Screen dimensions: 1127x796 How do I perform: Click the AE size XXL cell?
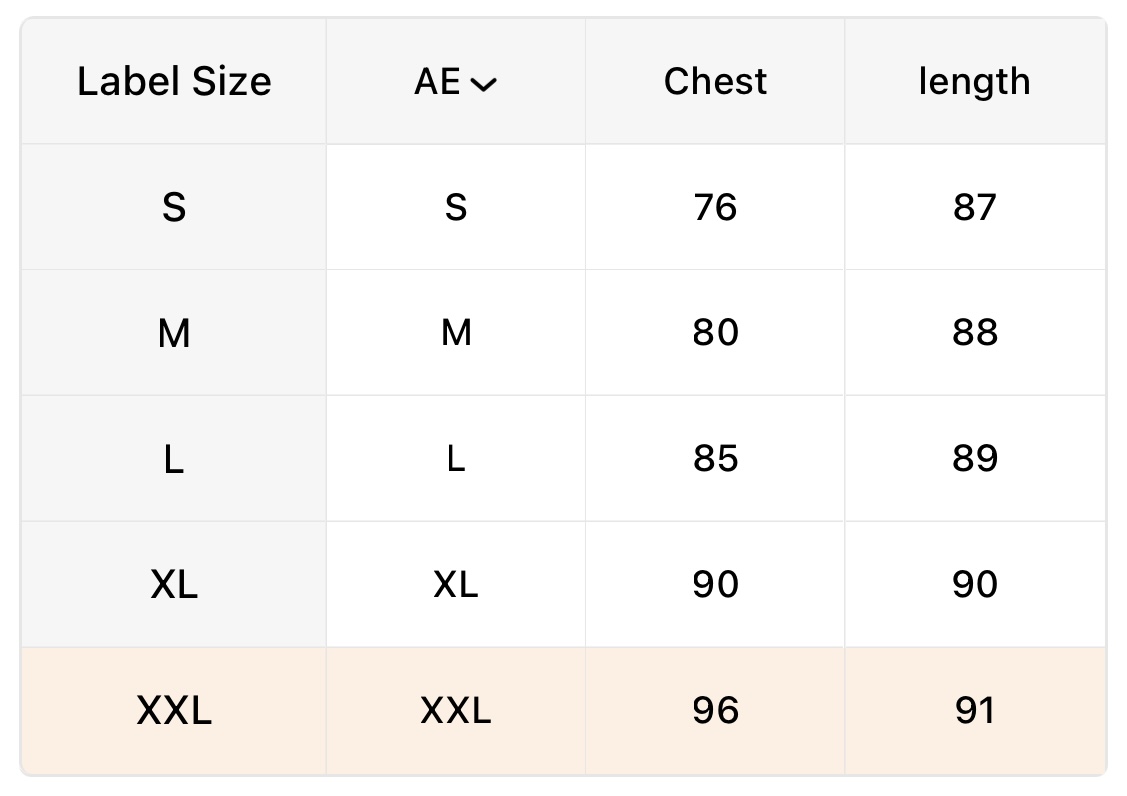click(456, 711)
